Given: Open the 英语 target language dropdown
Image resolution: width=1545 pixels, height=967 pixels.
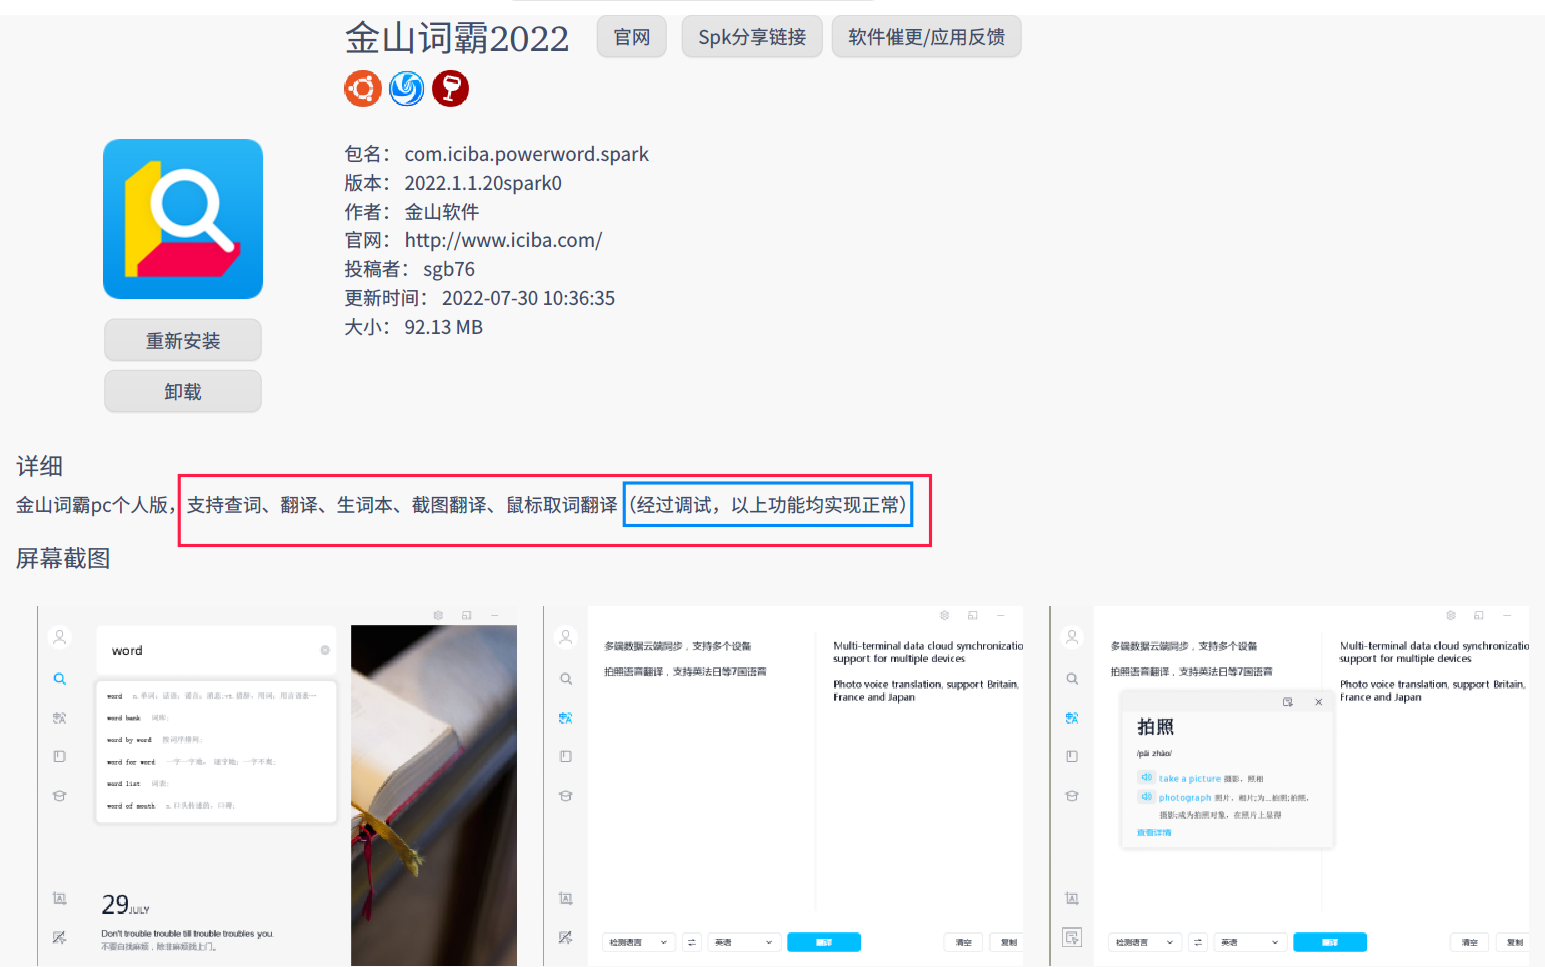Looking at the screenshot, I should (x=744, y=941).
